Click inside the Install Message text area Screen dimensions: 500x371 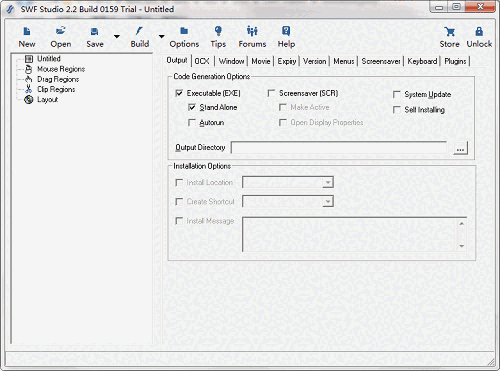pos(350,234)
